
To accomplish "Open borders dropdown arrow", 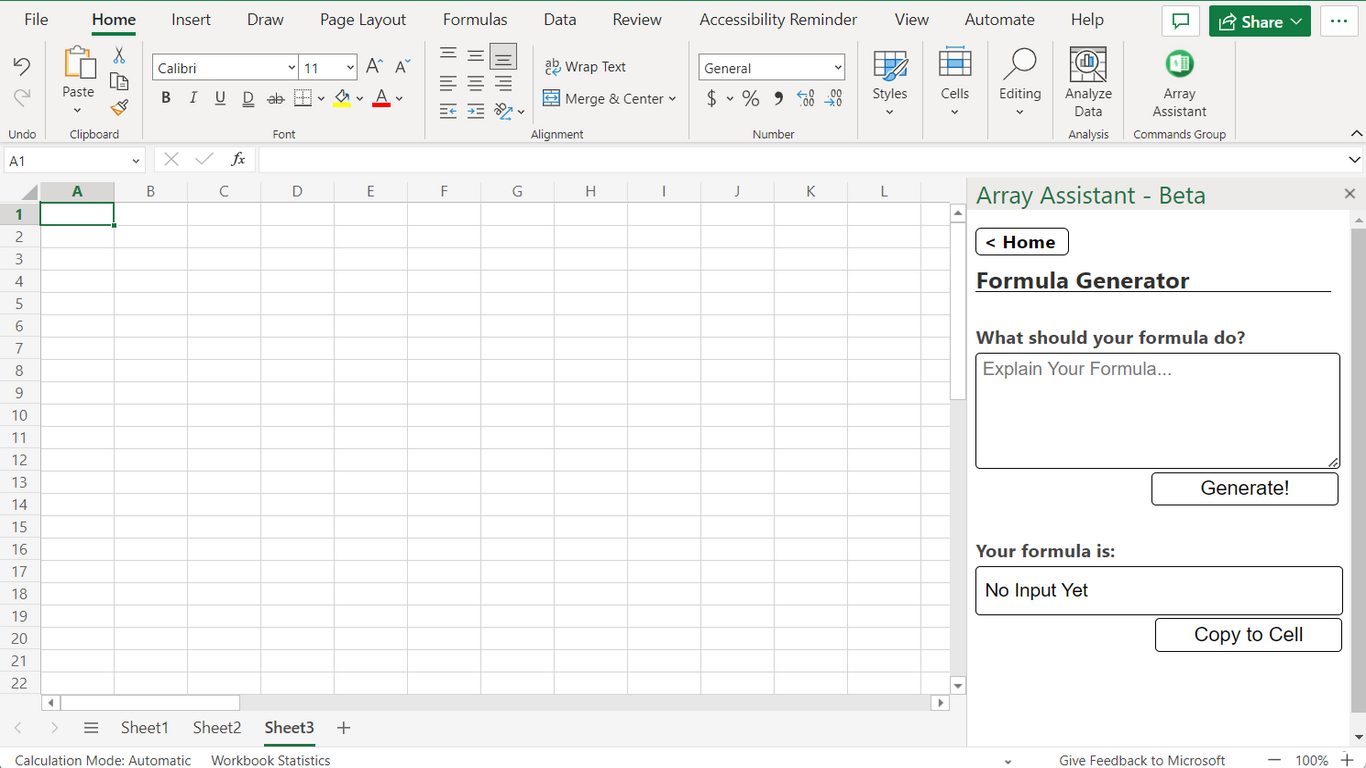I will [x=321, y=98].
